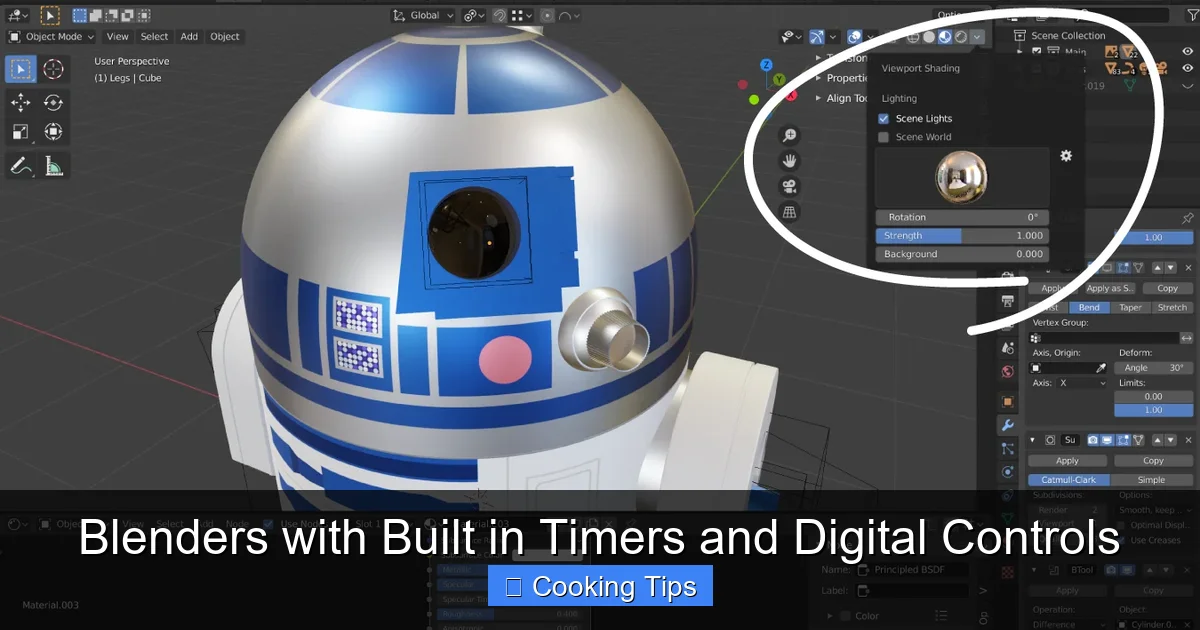Disable the Scene Lights checkbox

884,118
